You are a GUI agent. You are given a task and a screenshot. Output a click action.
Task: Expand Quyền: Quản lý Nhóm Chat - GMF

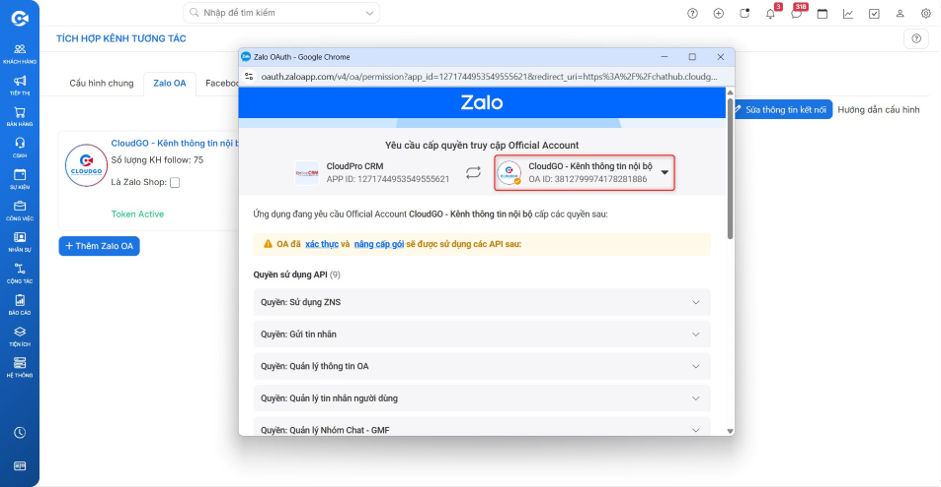click(x=482, y=426)
